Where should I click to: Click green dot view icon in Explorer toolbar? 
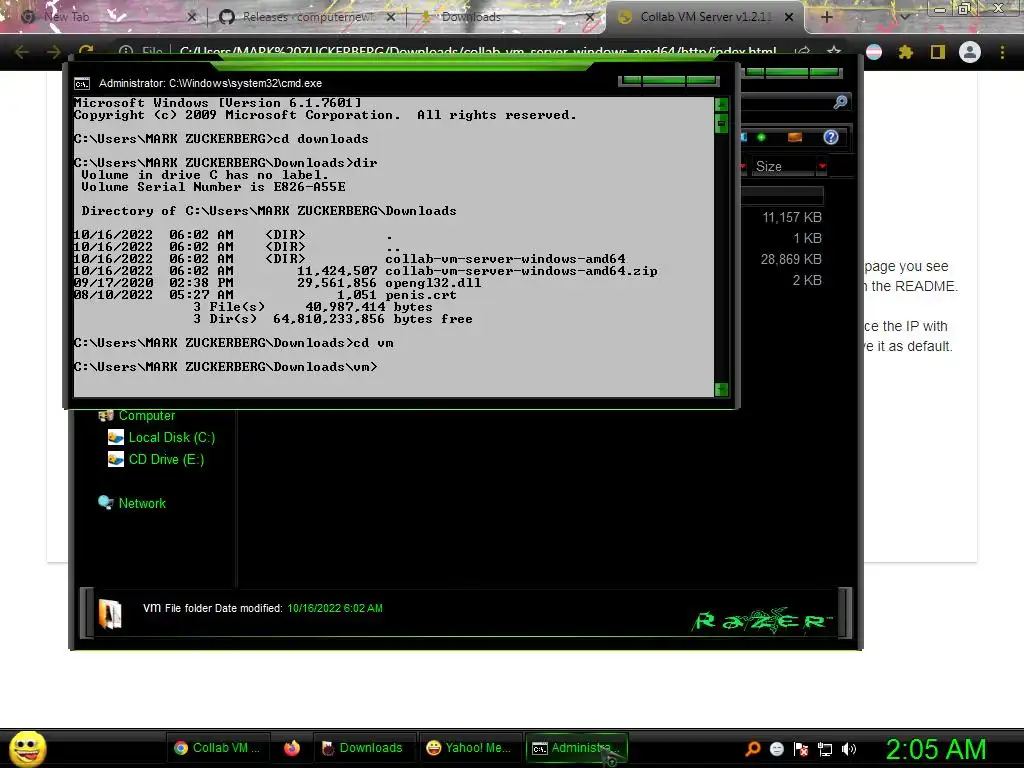click(x=761, y=137)
